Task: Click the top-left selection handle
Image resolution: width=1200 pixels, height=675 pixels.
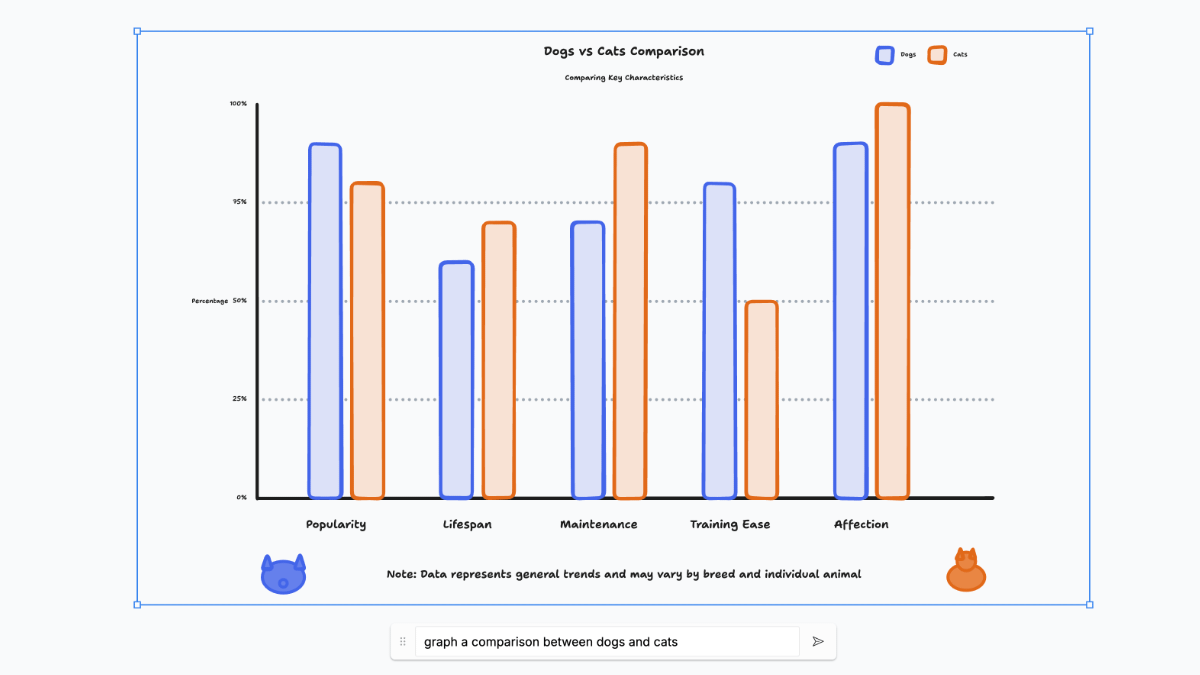Action: pos(137,31)
